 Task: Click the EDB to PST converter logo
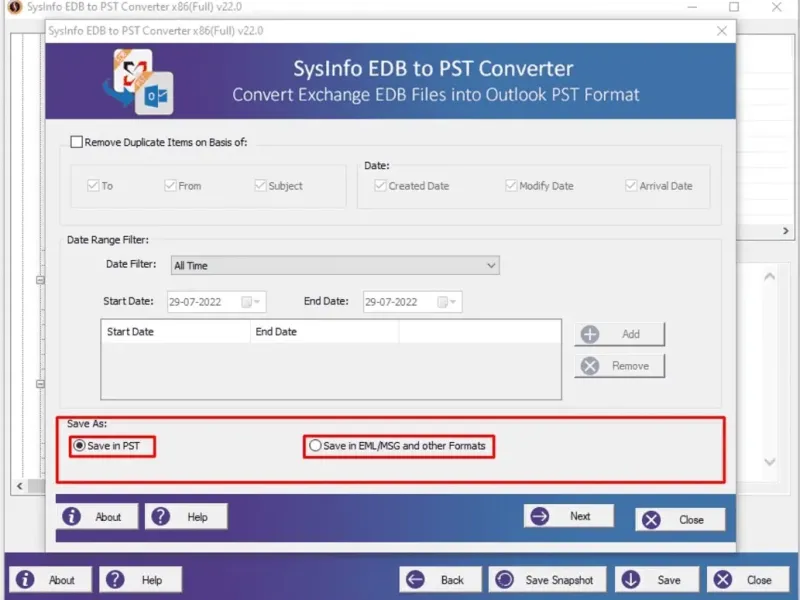[138, 82]
